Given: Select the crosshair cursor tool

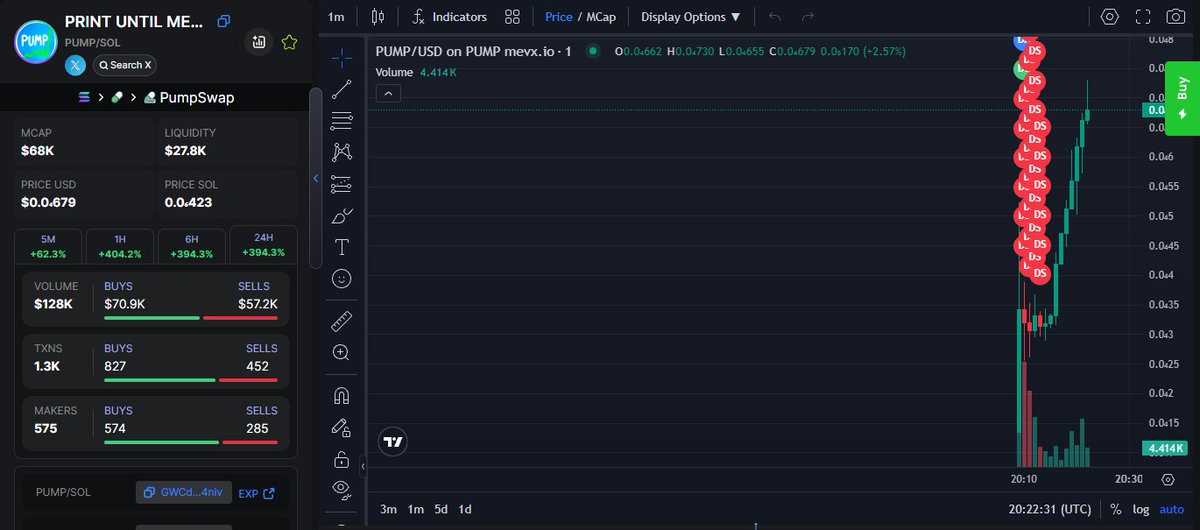Looking at the screenshot, I should tap(342, 56).
